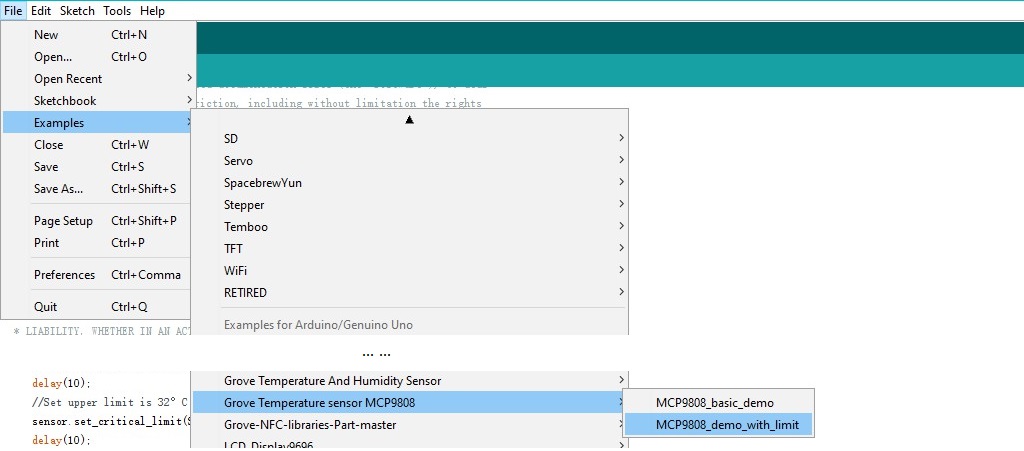Choose Quit from the File menu
1024x451 pixels.
click(99, 307)
